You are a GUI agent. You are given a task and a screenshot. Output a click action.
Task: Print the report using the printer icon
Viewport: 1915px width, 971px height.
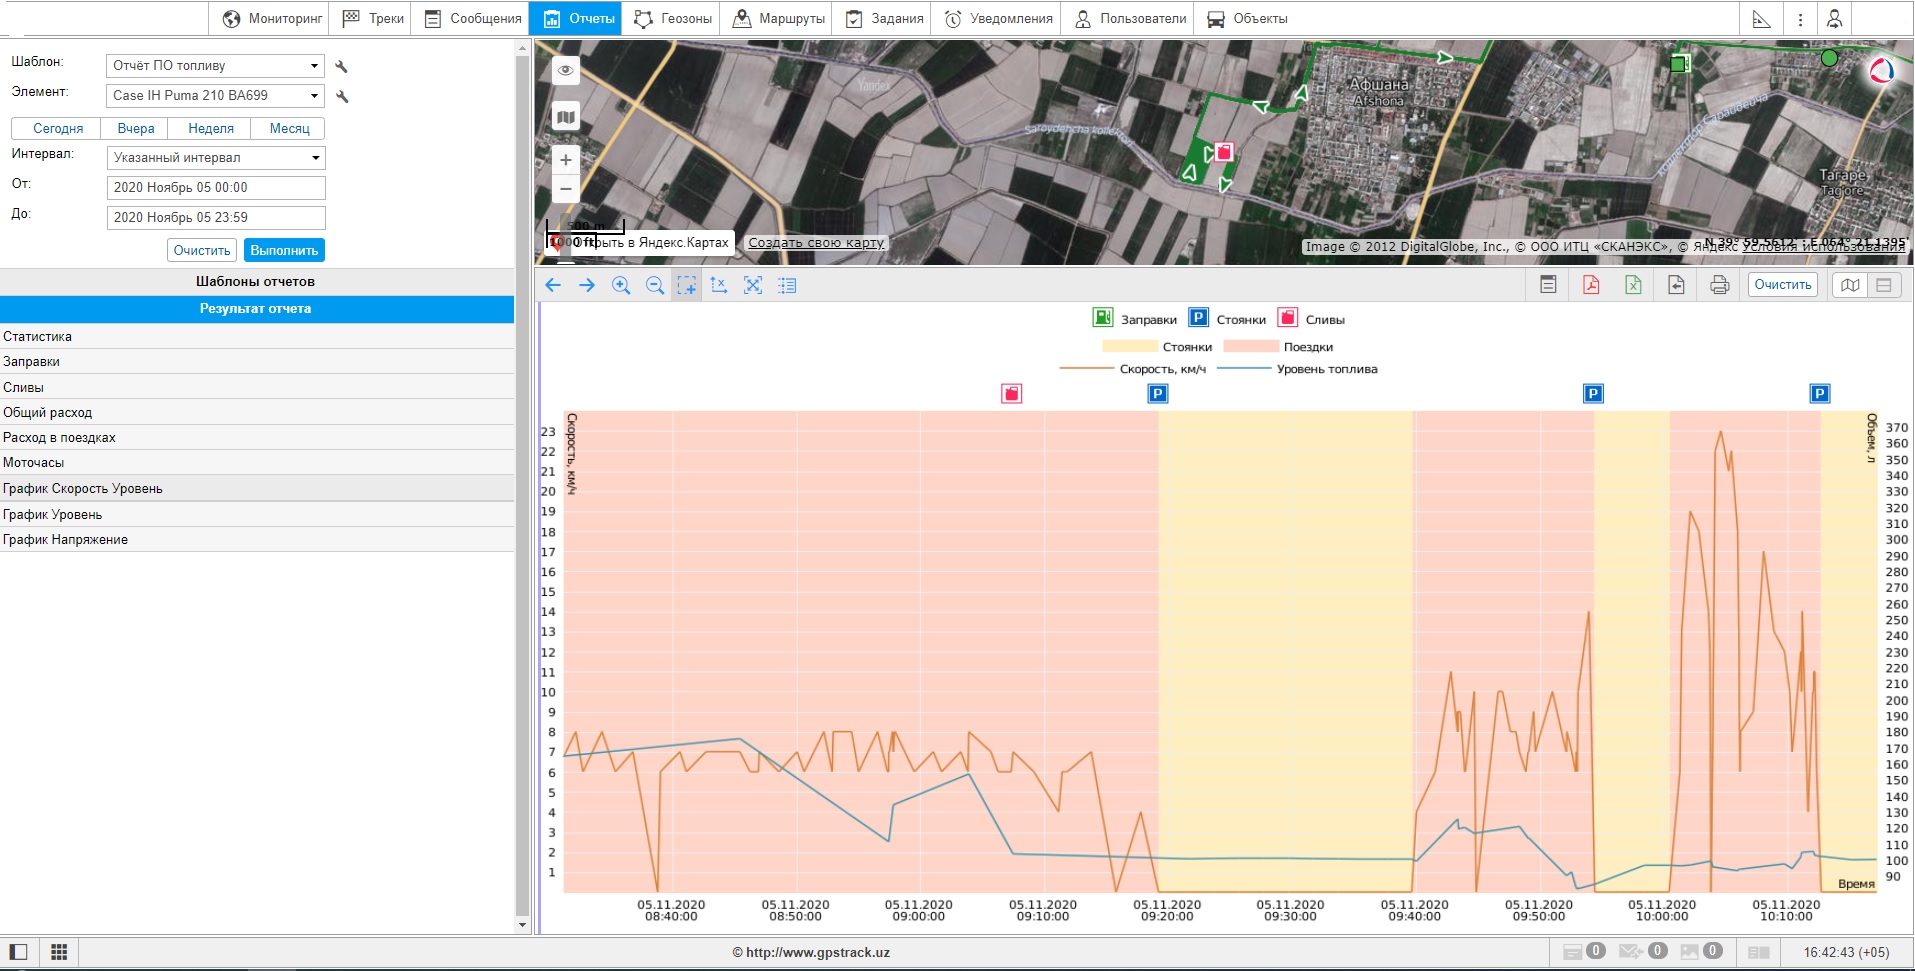coord(1719,285)
